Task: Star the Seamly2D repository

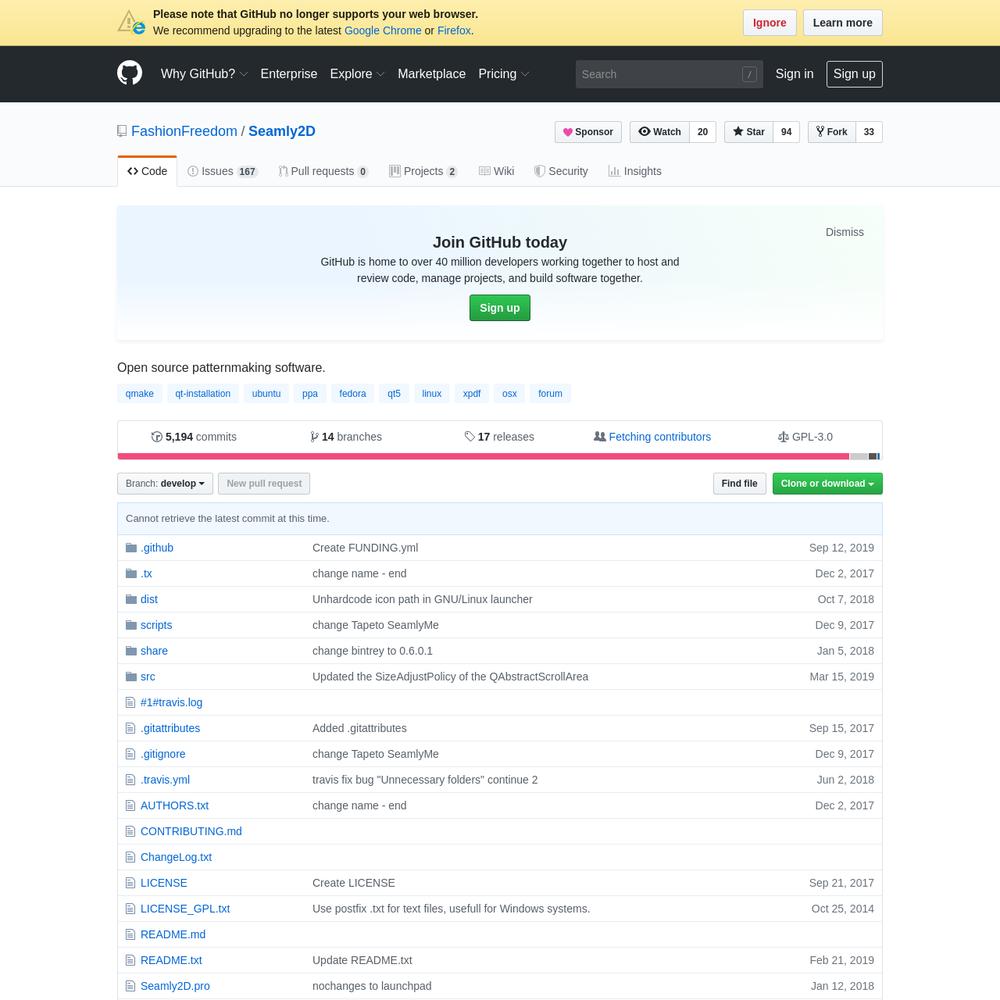Action: (749, 132)
